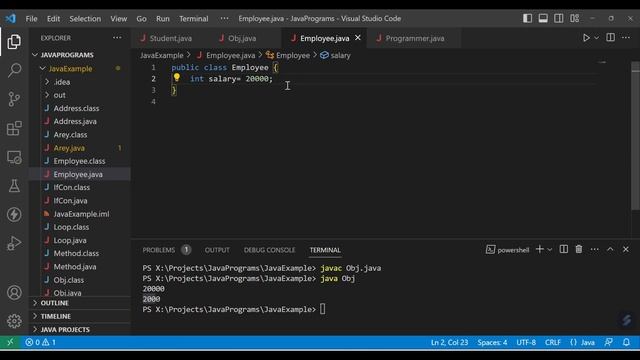Switch to the DEBUG CONSOLE tab
Screen dimensions: 640x360
269,250
